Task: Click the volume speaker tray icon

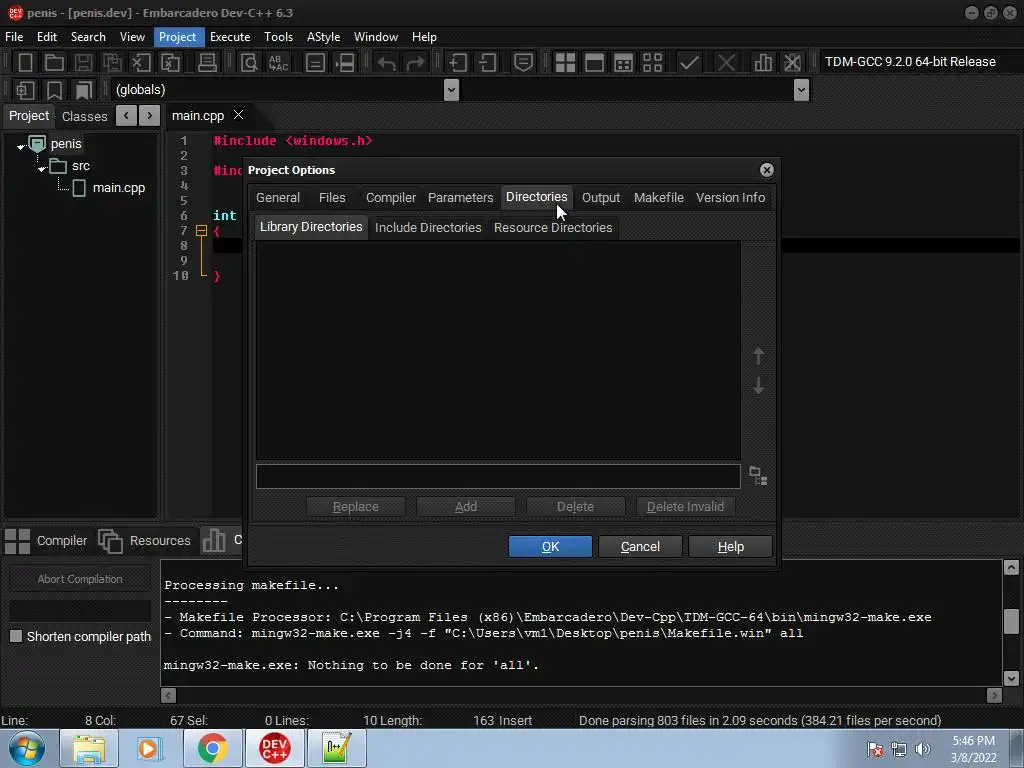Action: [x=923, y=749]
